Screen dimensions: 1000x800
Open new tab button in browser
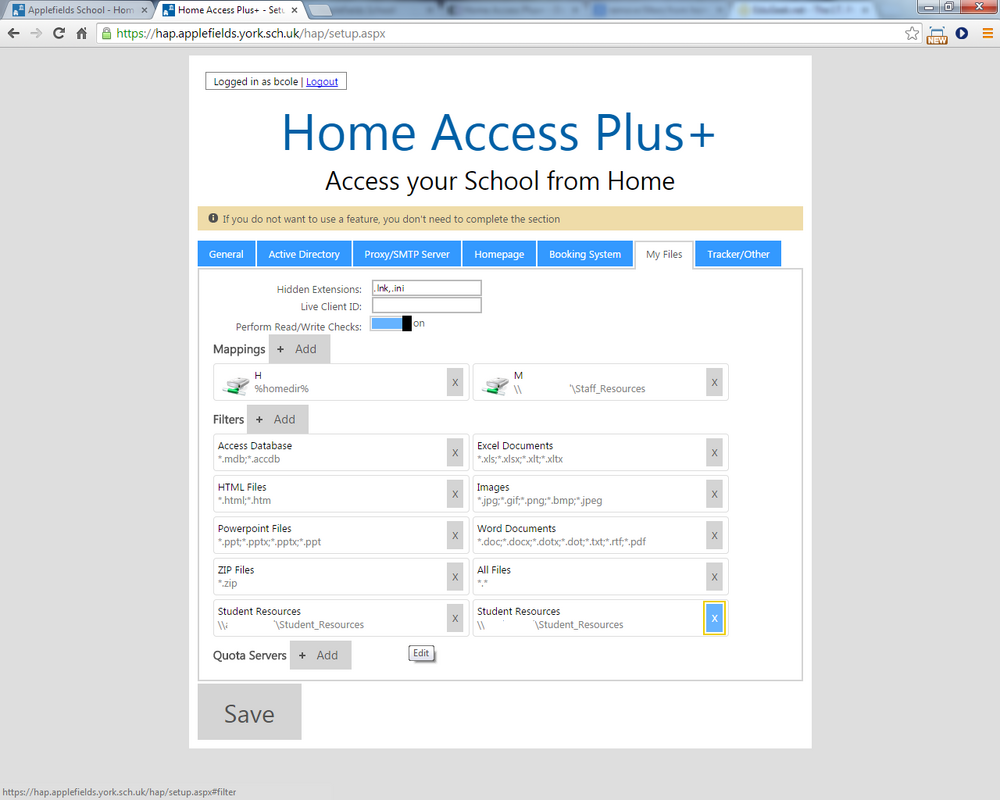point(320,10)
